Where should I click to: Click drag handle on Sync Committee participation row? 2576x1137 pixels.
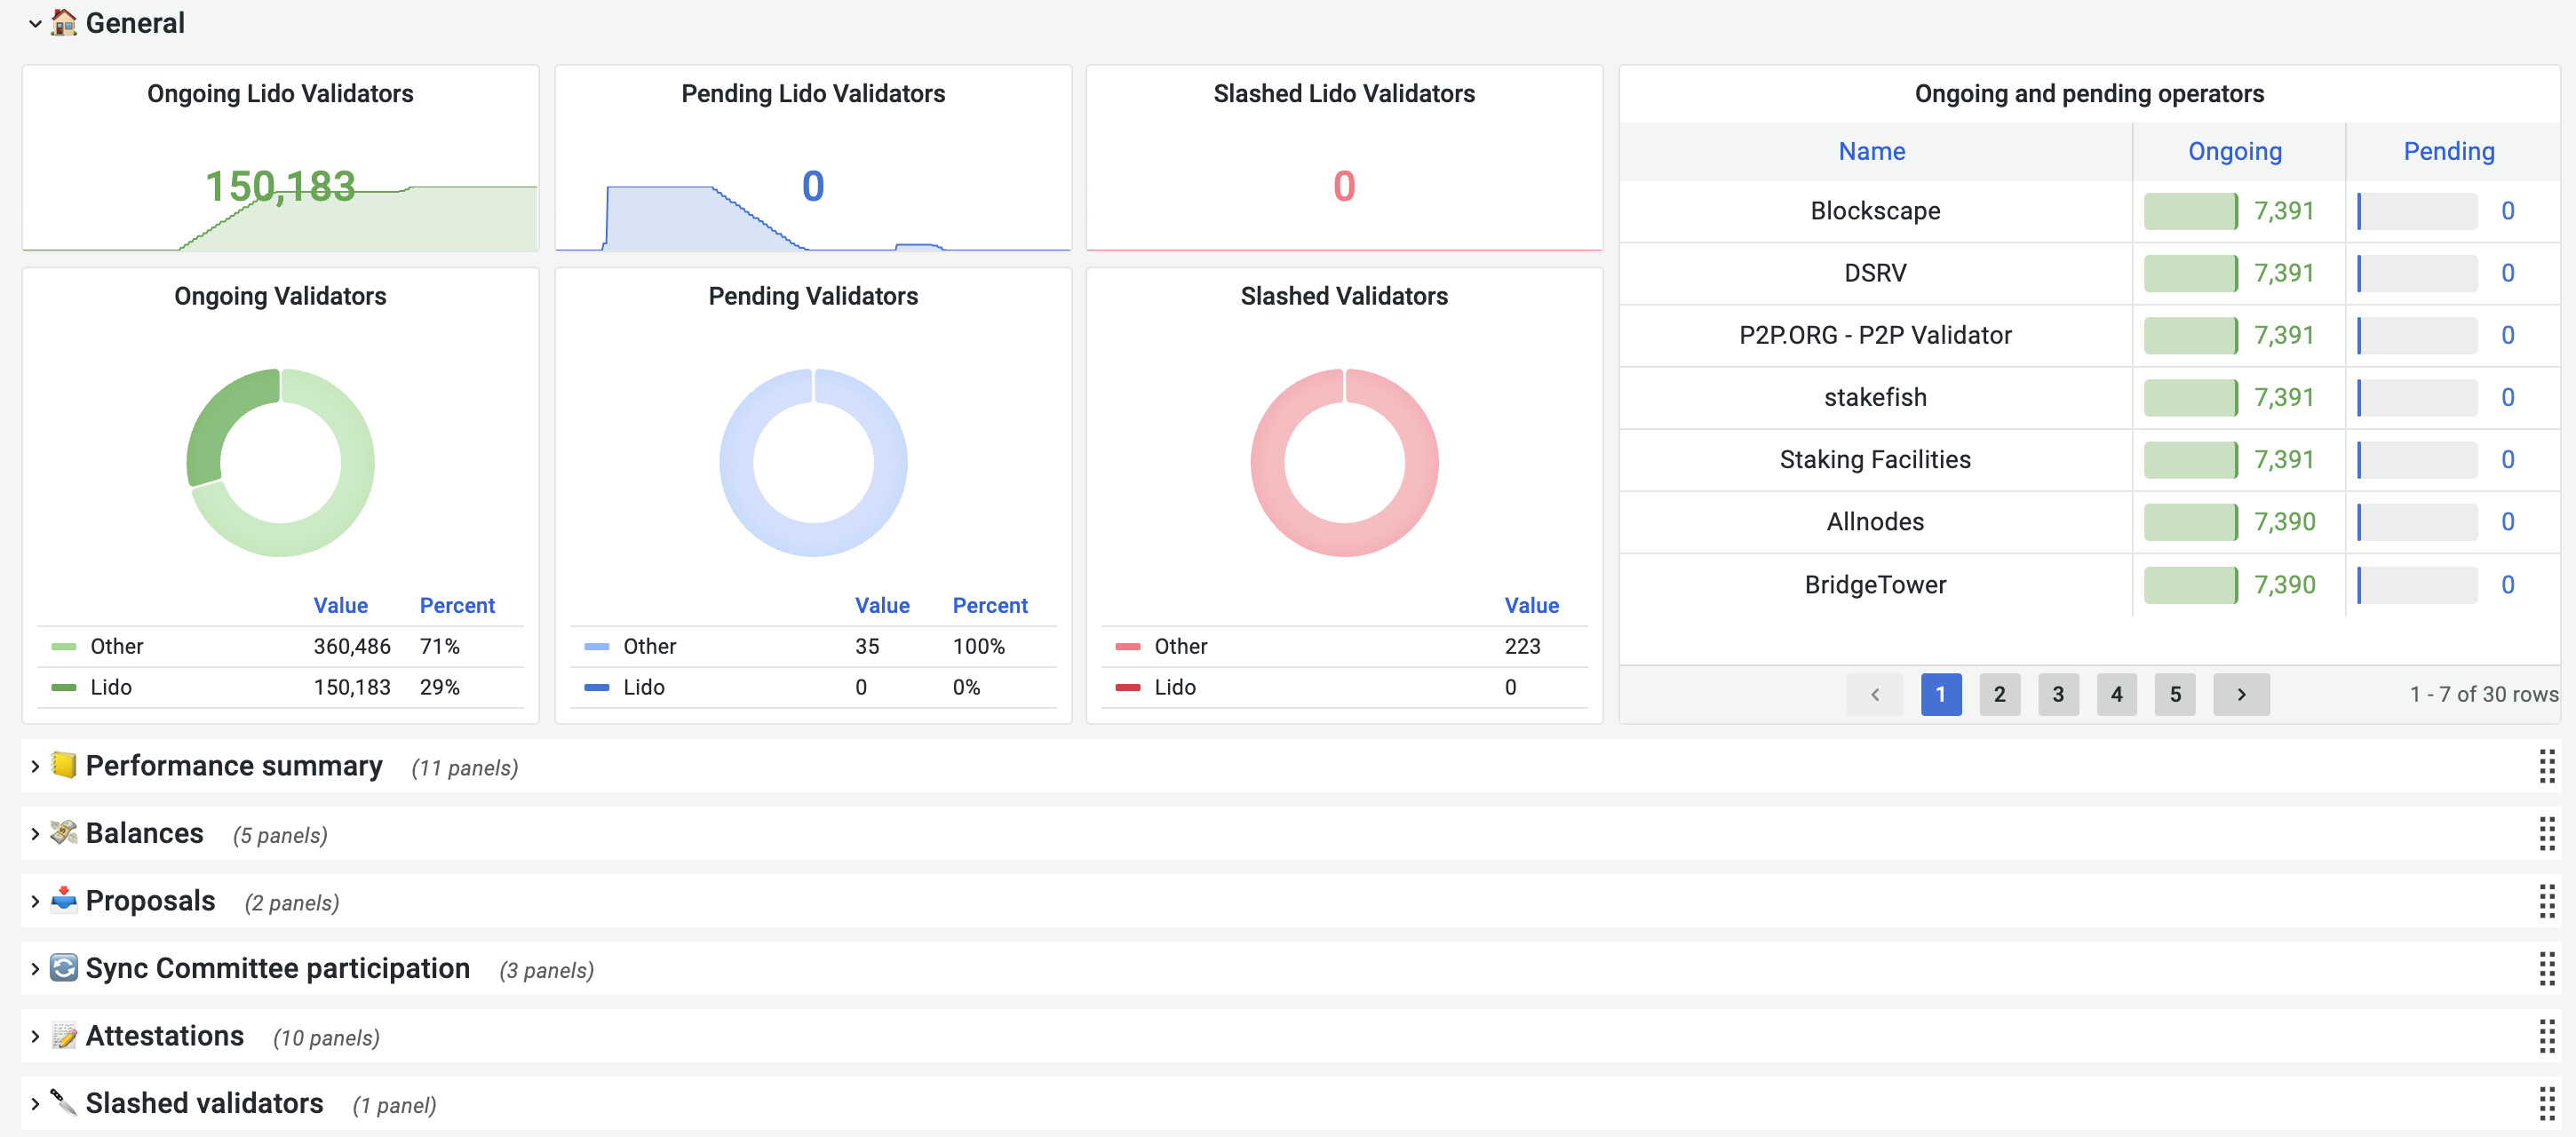[x=2546, y=969]
